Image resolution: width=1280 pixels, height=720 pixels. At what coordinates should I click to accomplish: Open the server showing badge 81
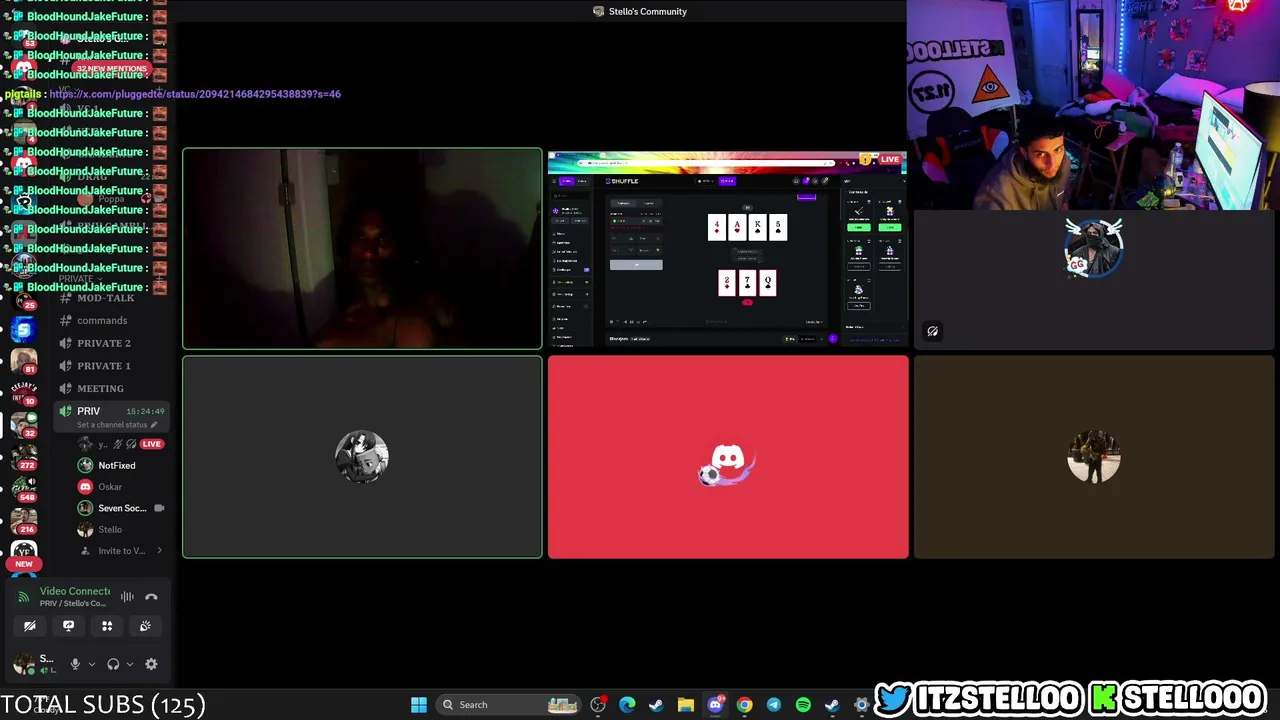click(x=24, y=362)
